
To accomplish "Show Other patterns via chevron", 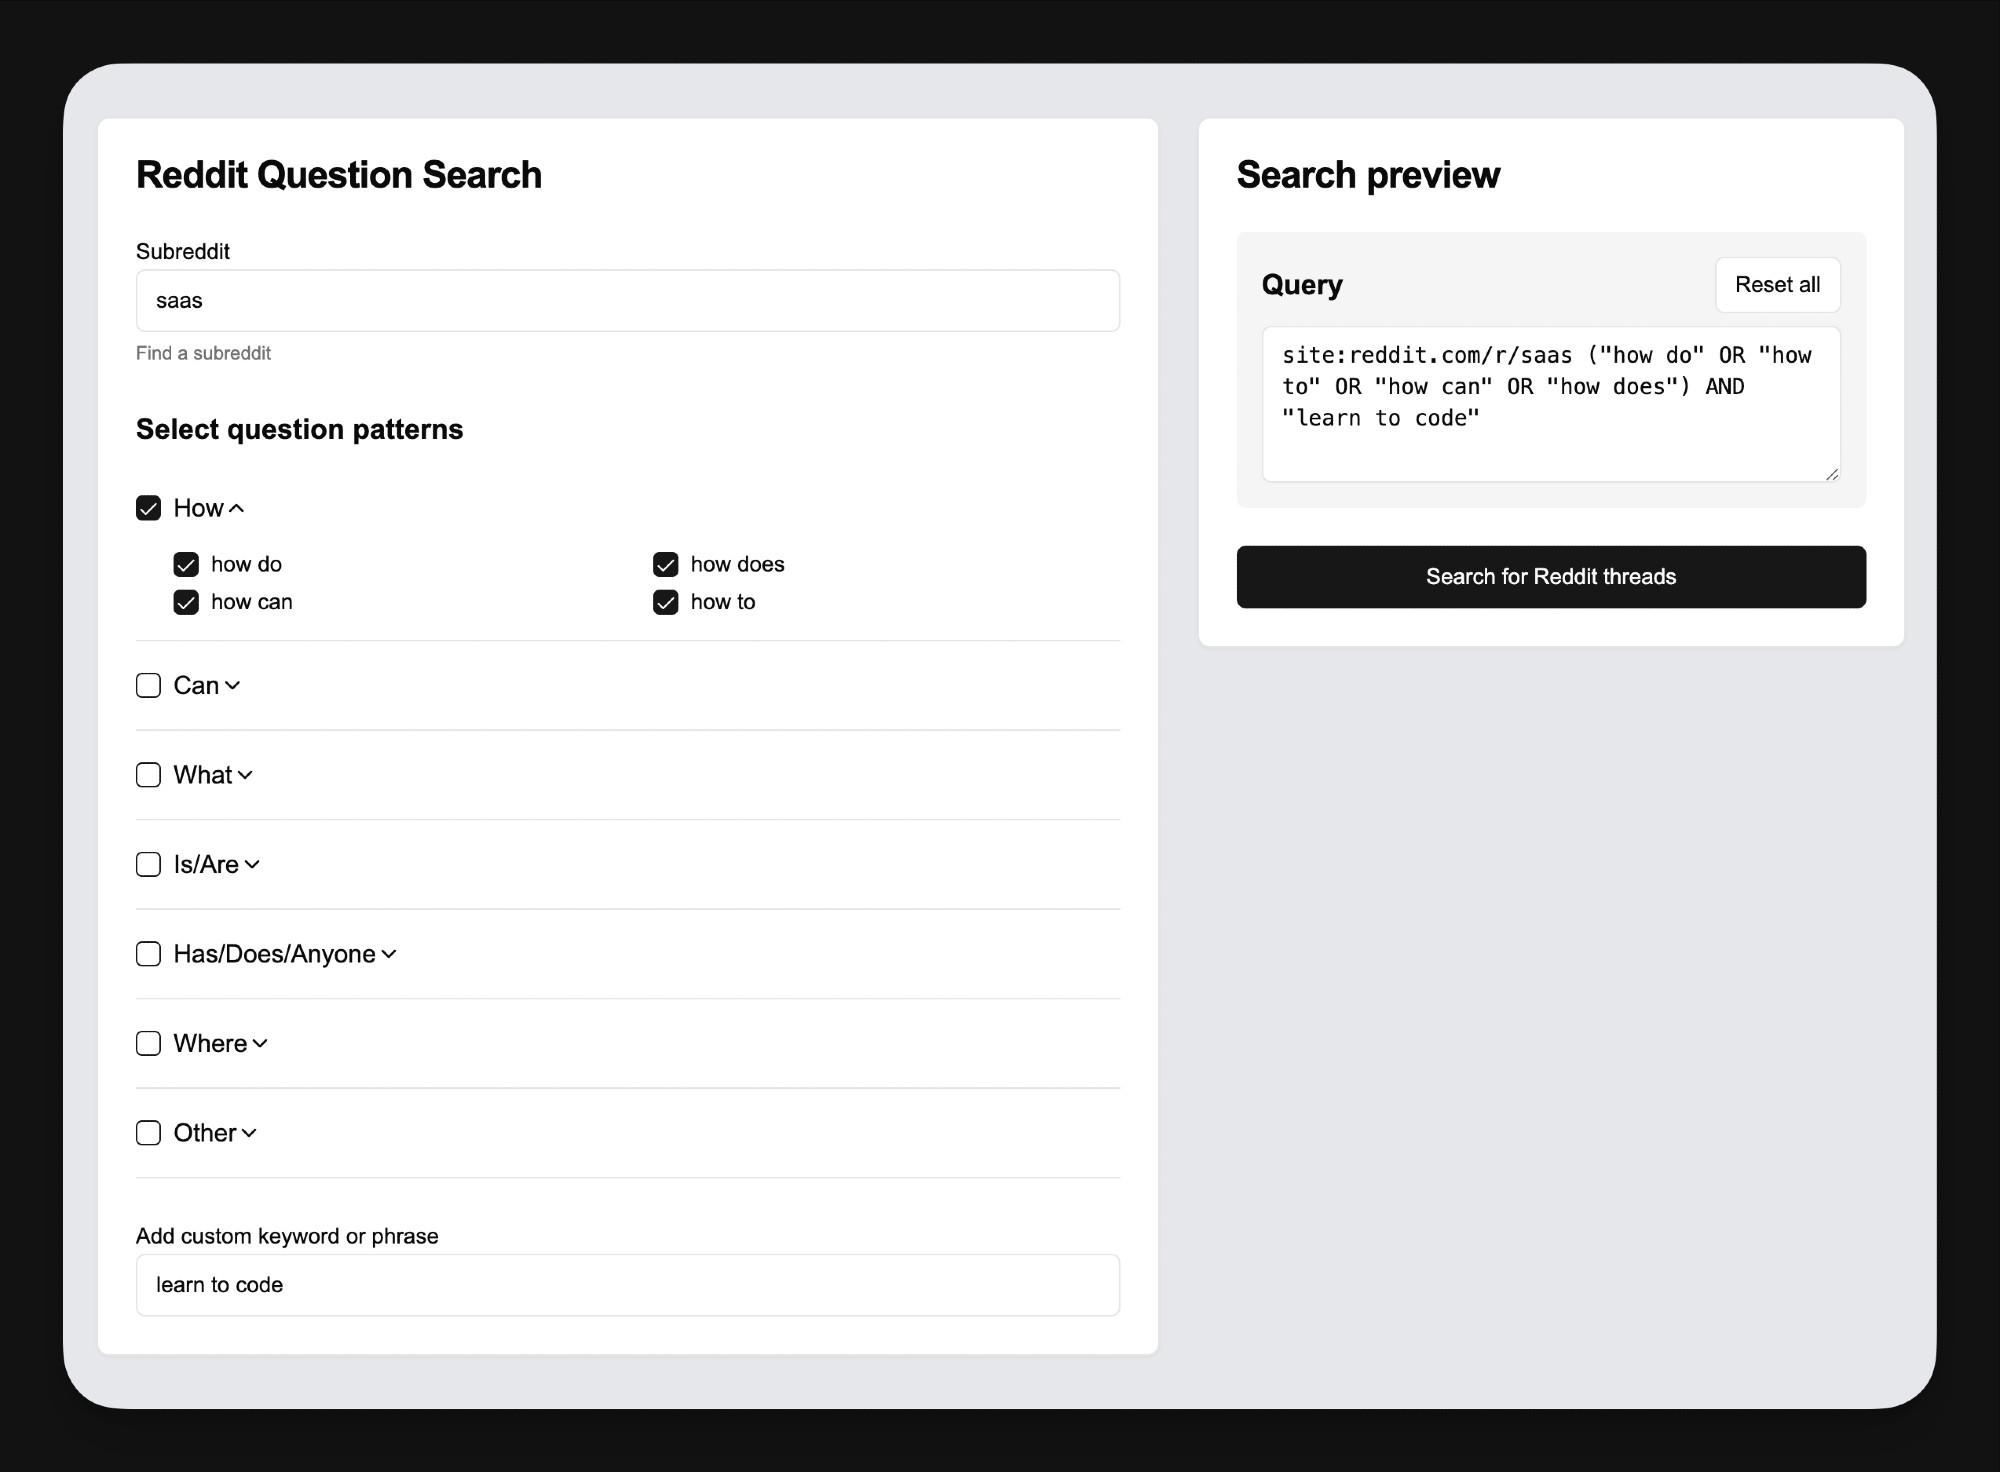I will coord(249,1133).
